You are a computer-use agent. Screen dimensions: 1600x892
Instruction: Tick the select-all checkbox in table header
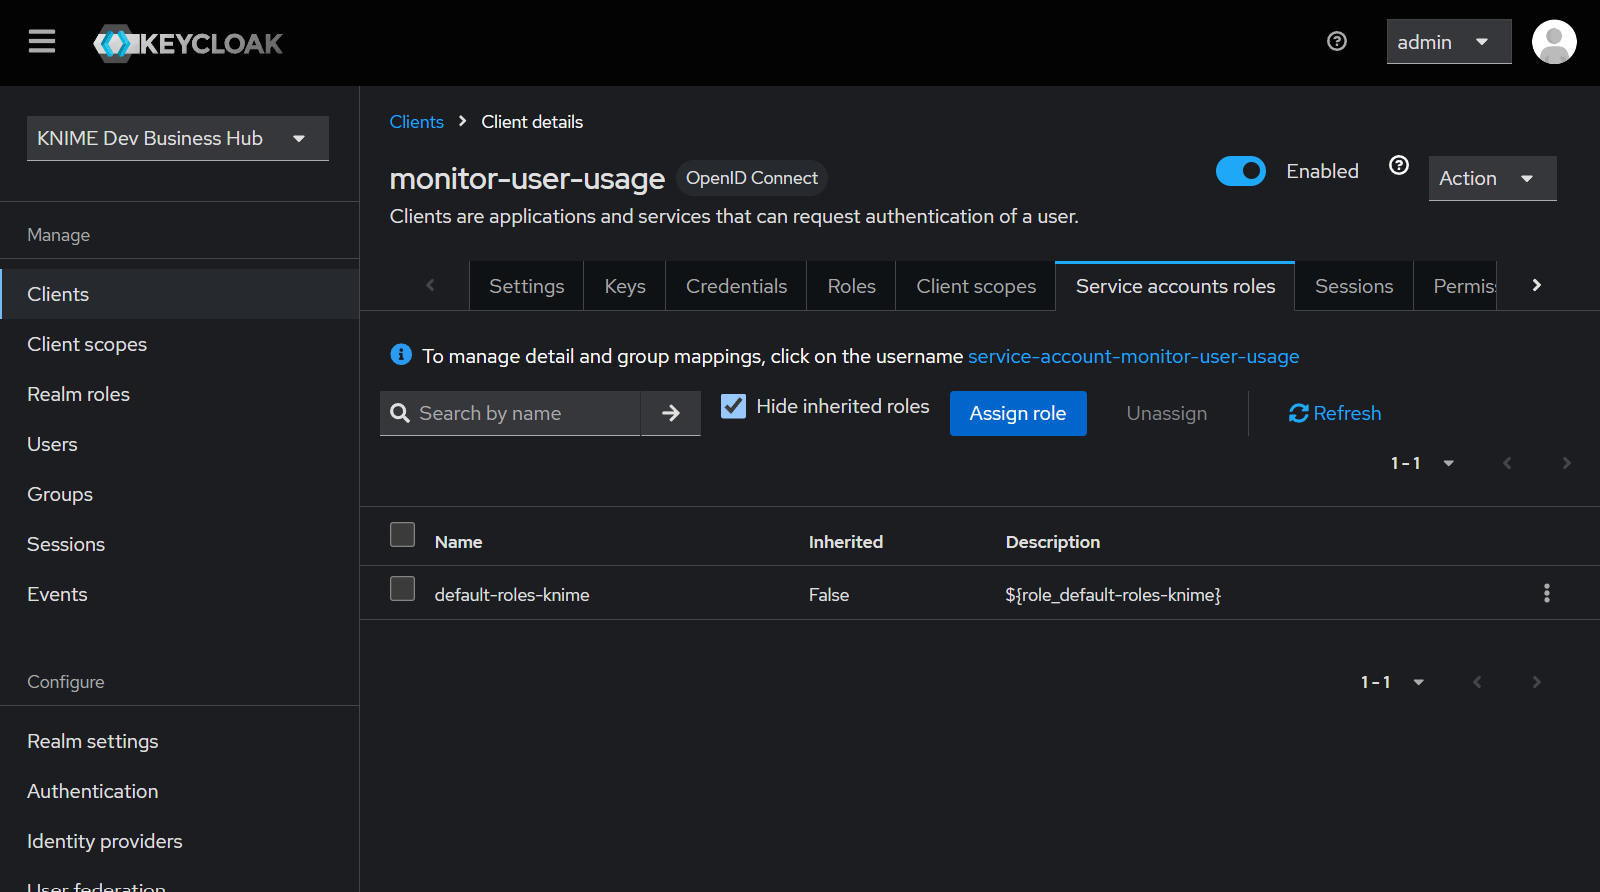point(402,535)
